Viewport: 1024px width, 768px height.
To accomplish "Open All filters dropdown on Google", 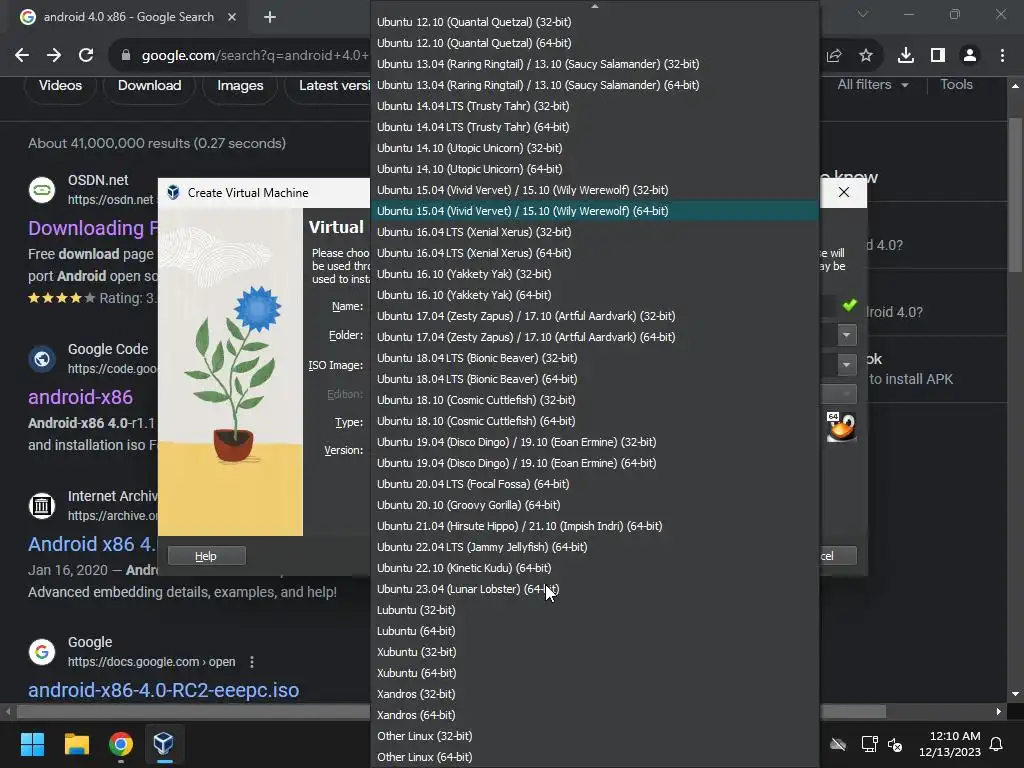I will click(872, 85).
